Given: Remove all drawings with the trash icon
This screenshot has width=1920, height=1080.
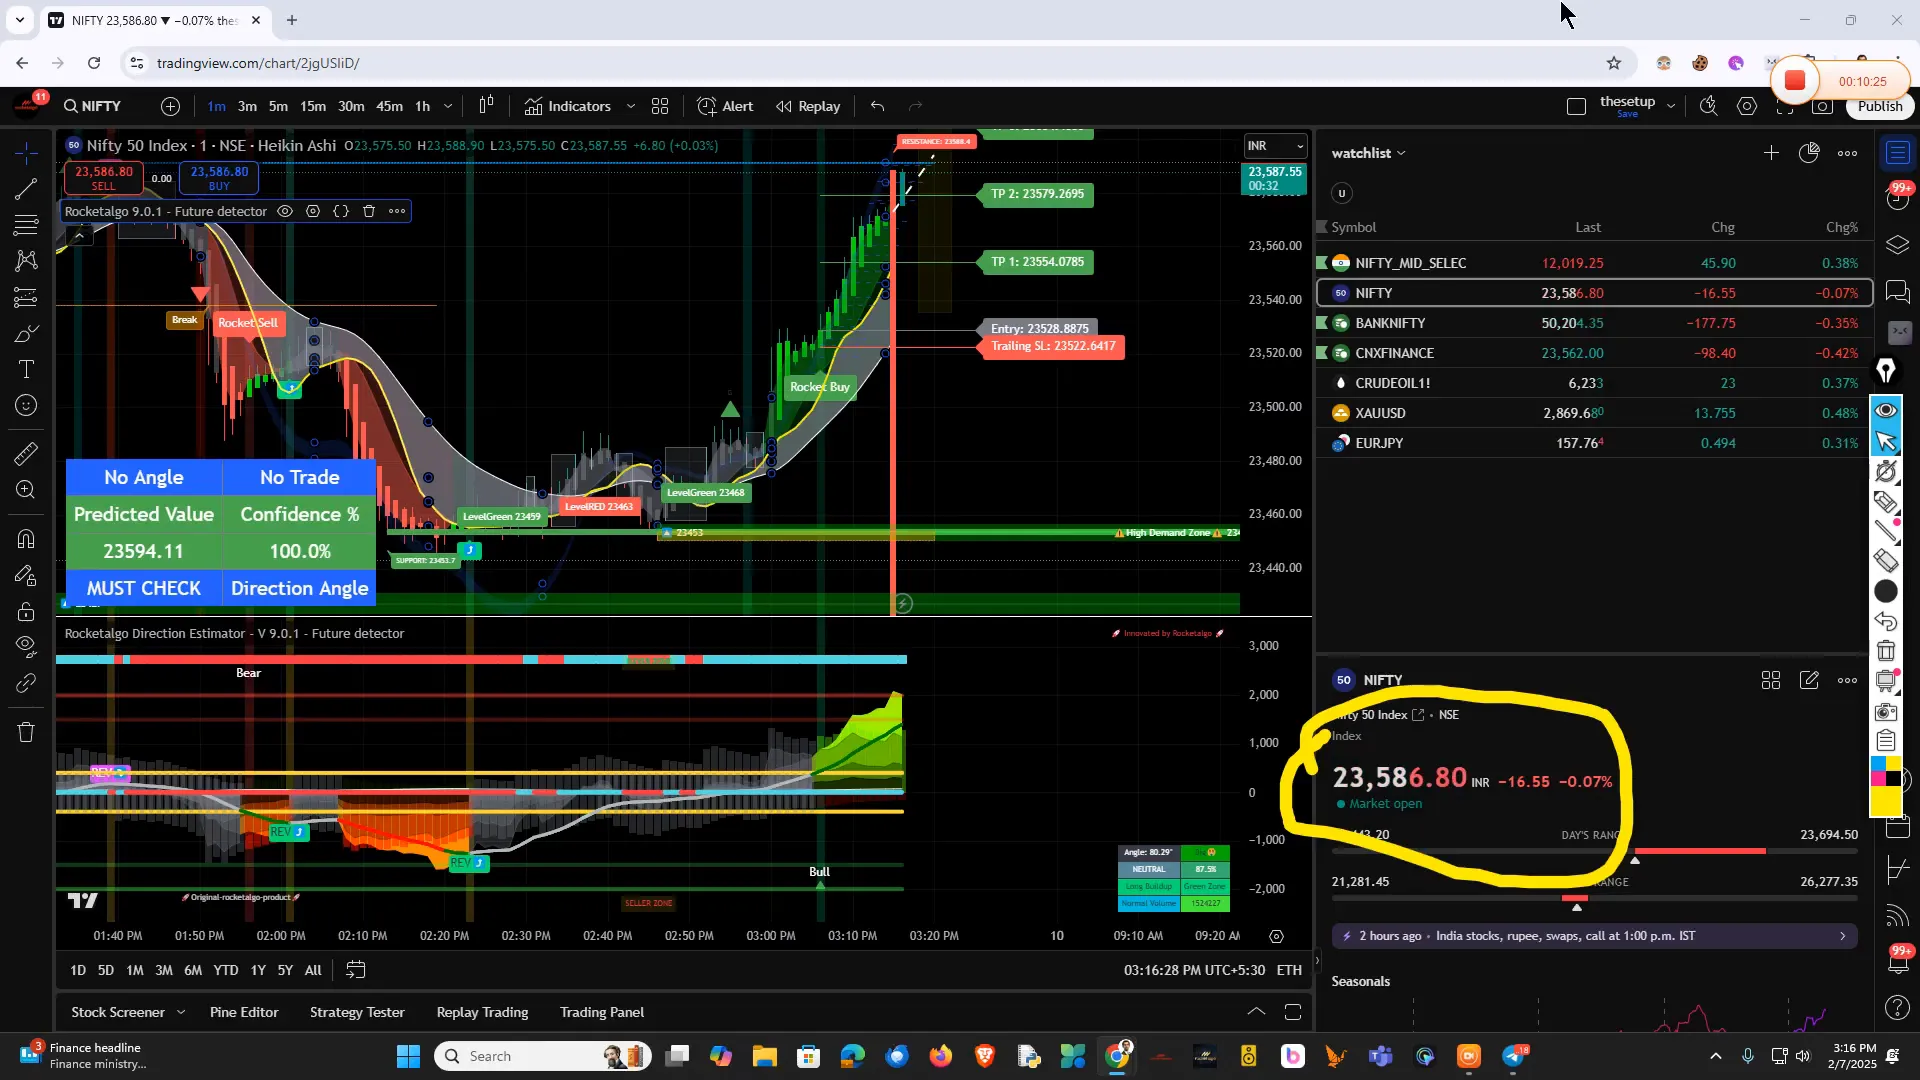Looking at the screenshot, I should (25, 731).
